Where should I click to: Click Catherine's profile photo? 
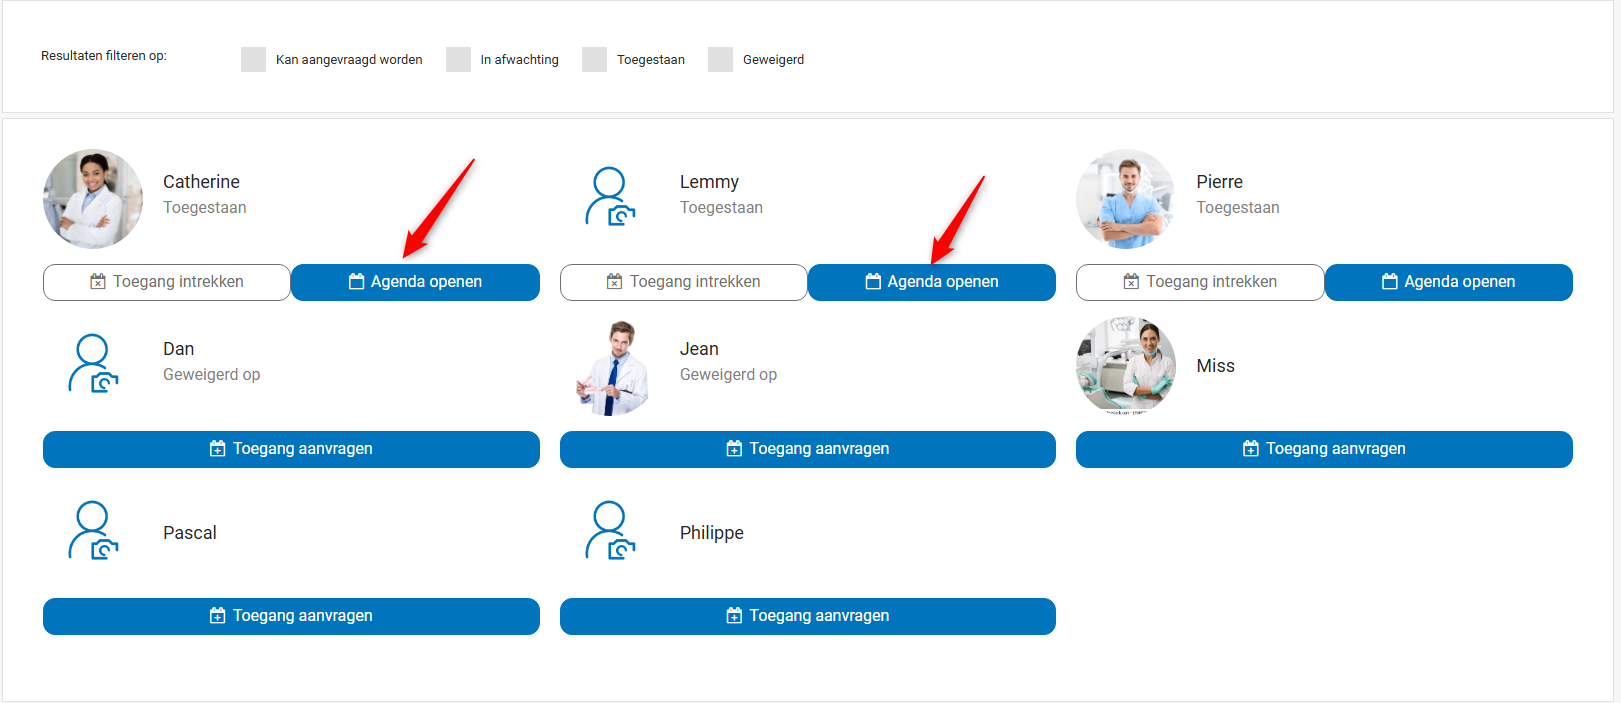[93, 199]
